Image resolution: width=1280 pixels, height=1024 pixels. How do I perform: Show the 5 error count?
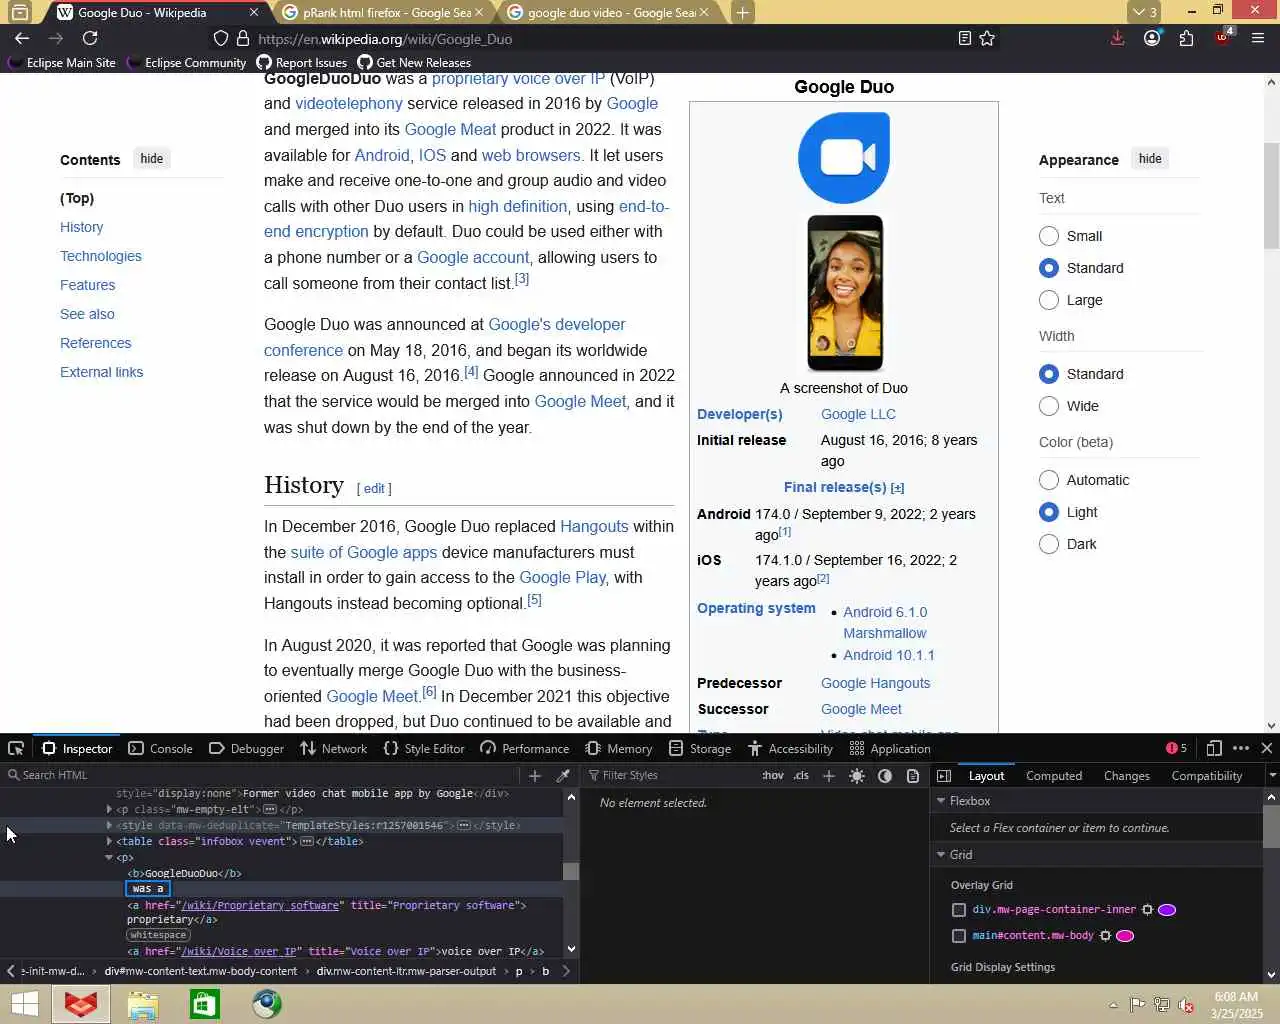click(1176, 748)
